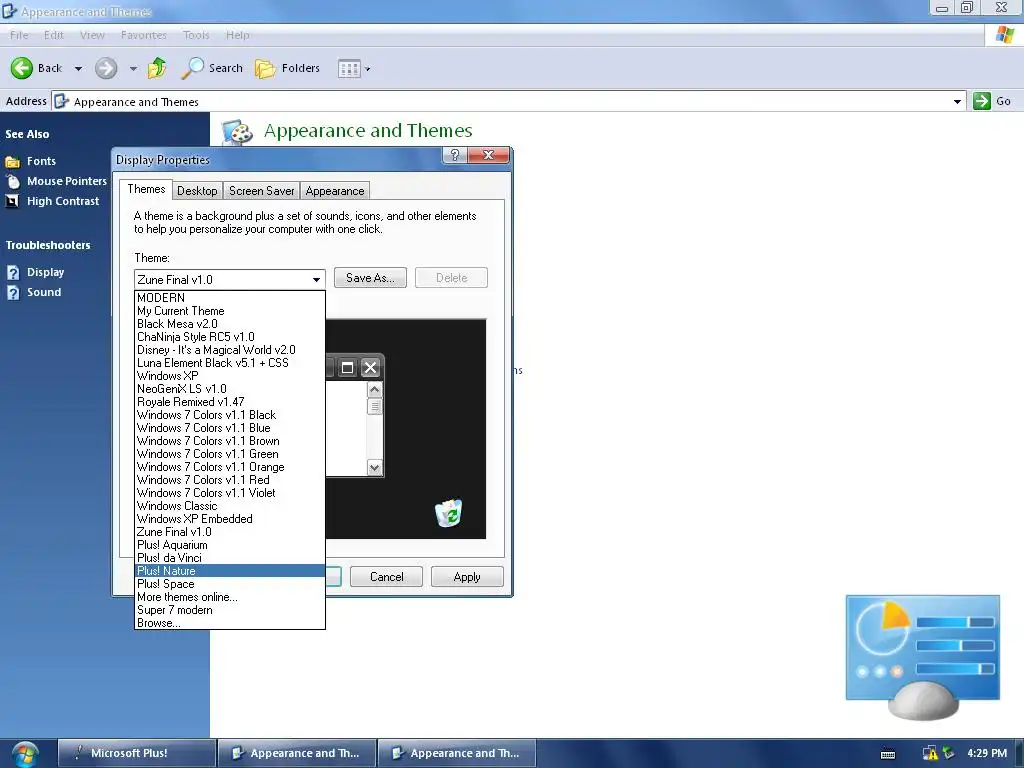Screen dimensions: 1024x768
Task: Select Plus! da Vinci theme
Action: tap(229, 558)
